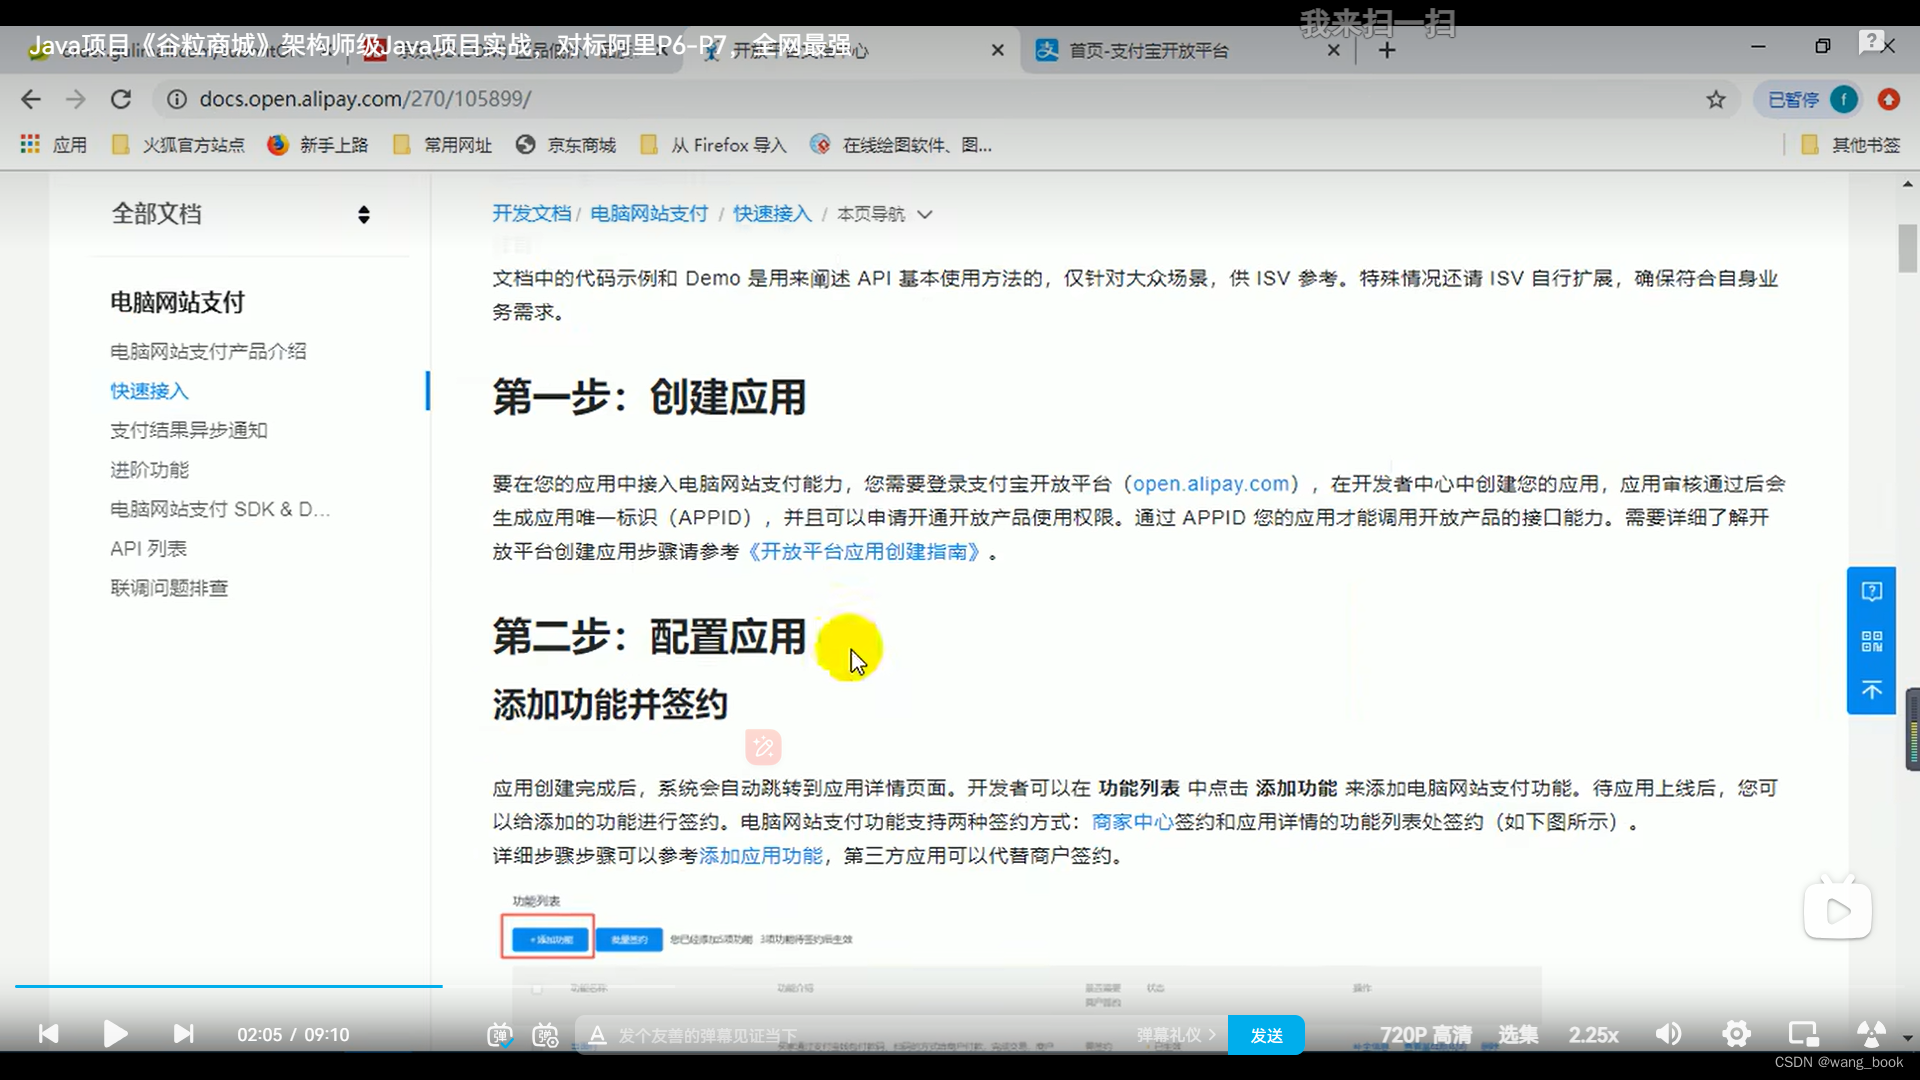This screenshot has width=1920, height=1080.
Task: Open 常用网址 bookmark folder
Action: point(443,145)
